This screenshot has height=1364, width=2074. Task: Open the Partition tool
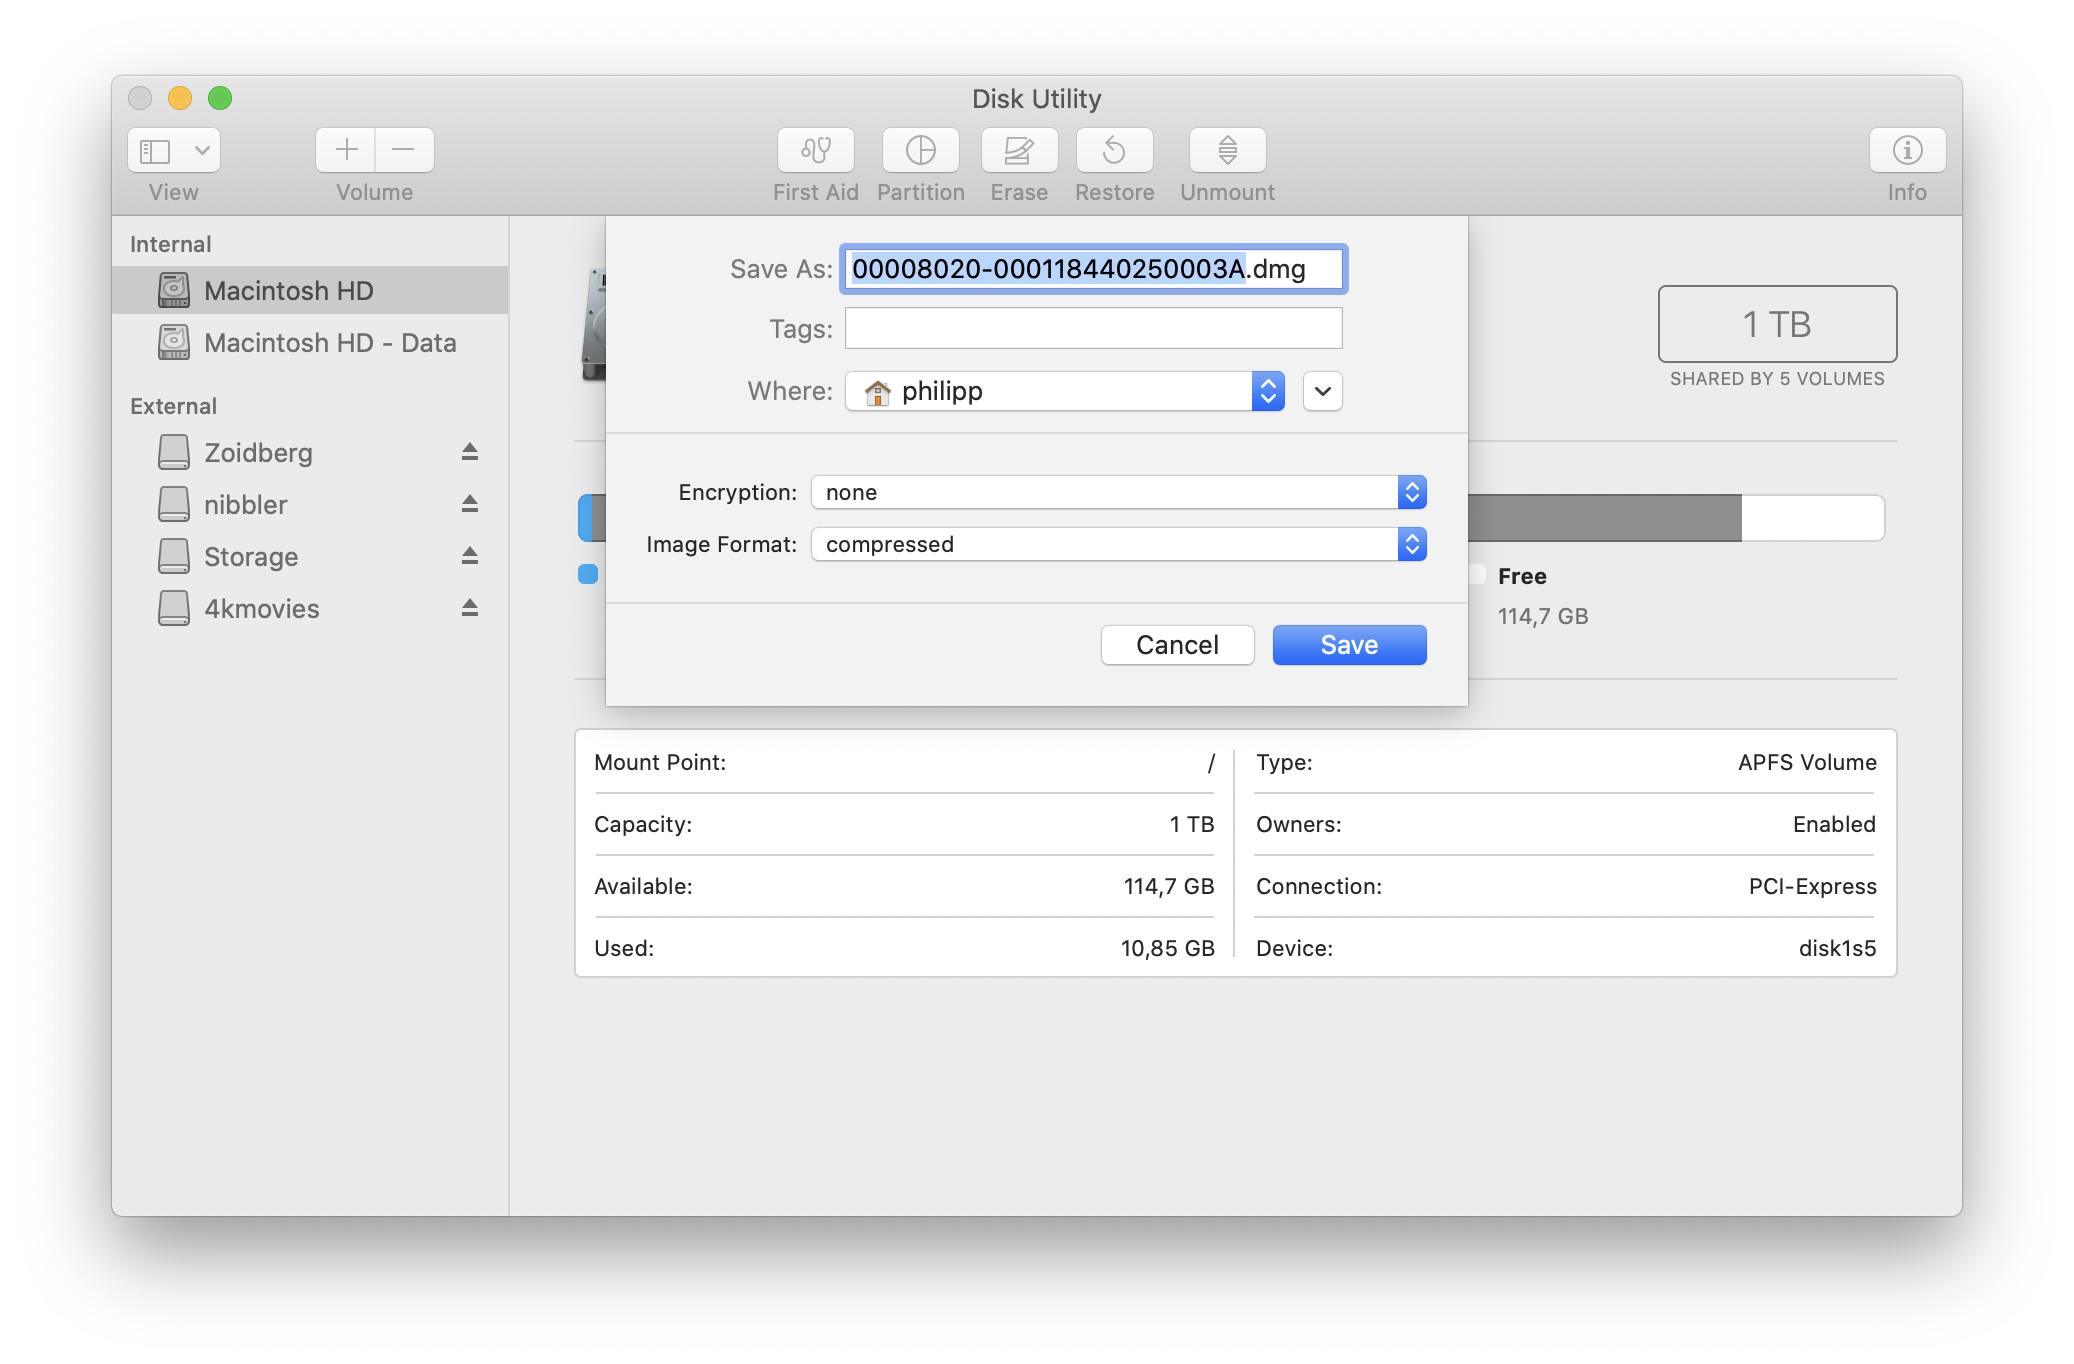(920, 150)
